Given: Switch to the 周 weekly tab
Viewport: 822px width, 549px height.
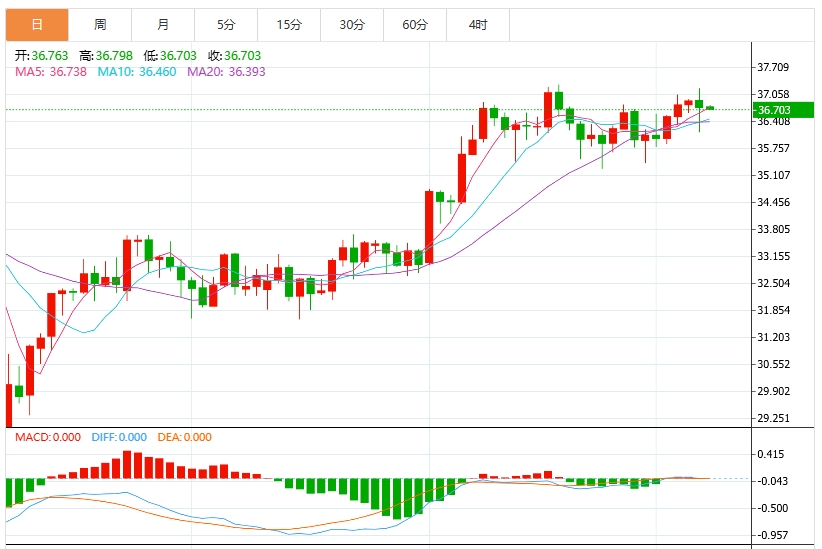Looking at the screenshot, I should click(100, 25).
